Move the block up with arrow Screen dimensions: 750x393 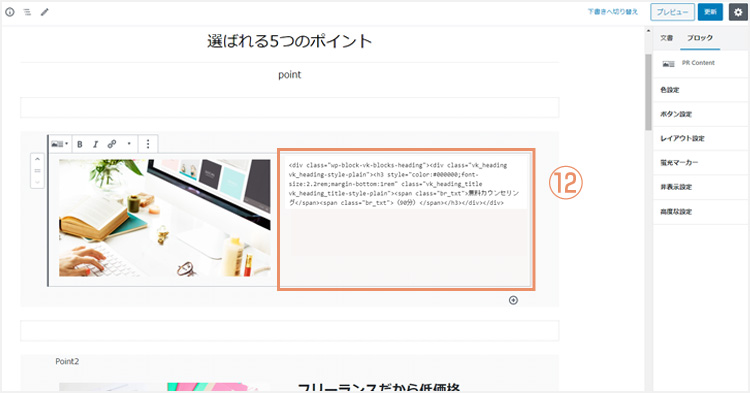37,159
